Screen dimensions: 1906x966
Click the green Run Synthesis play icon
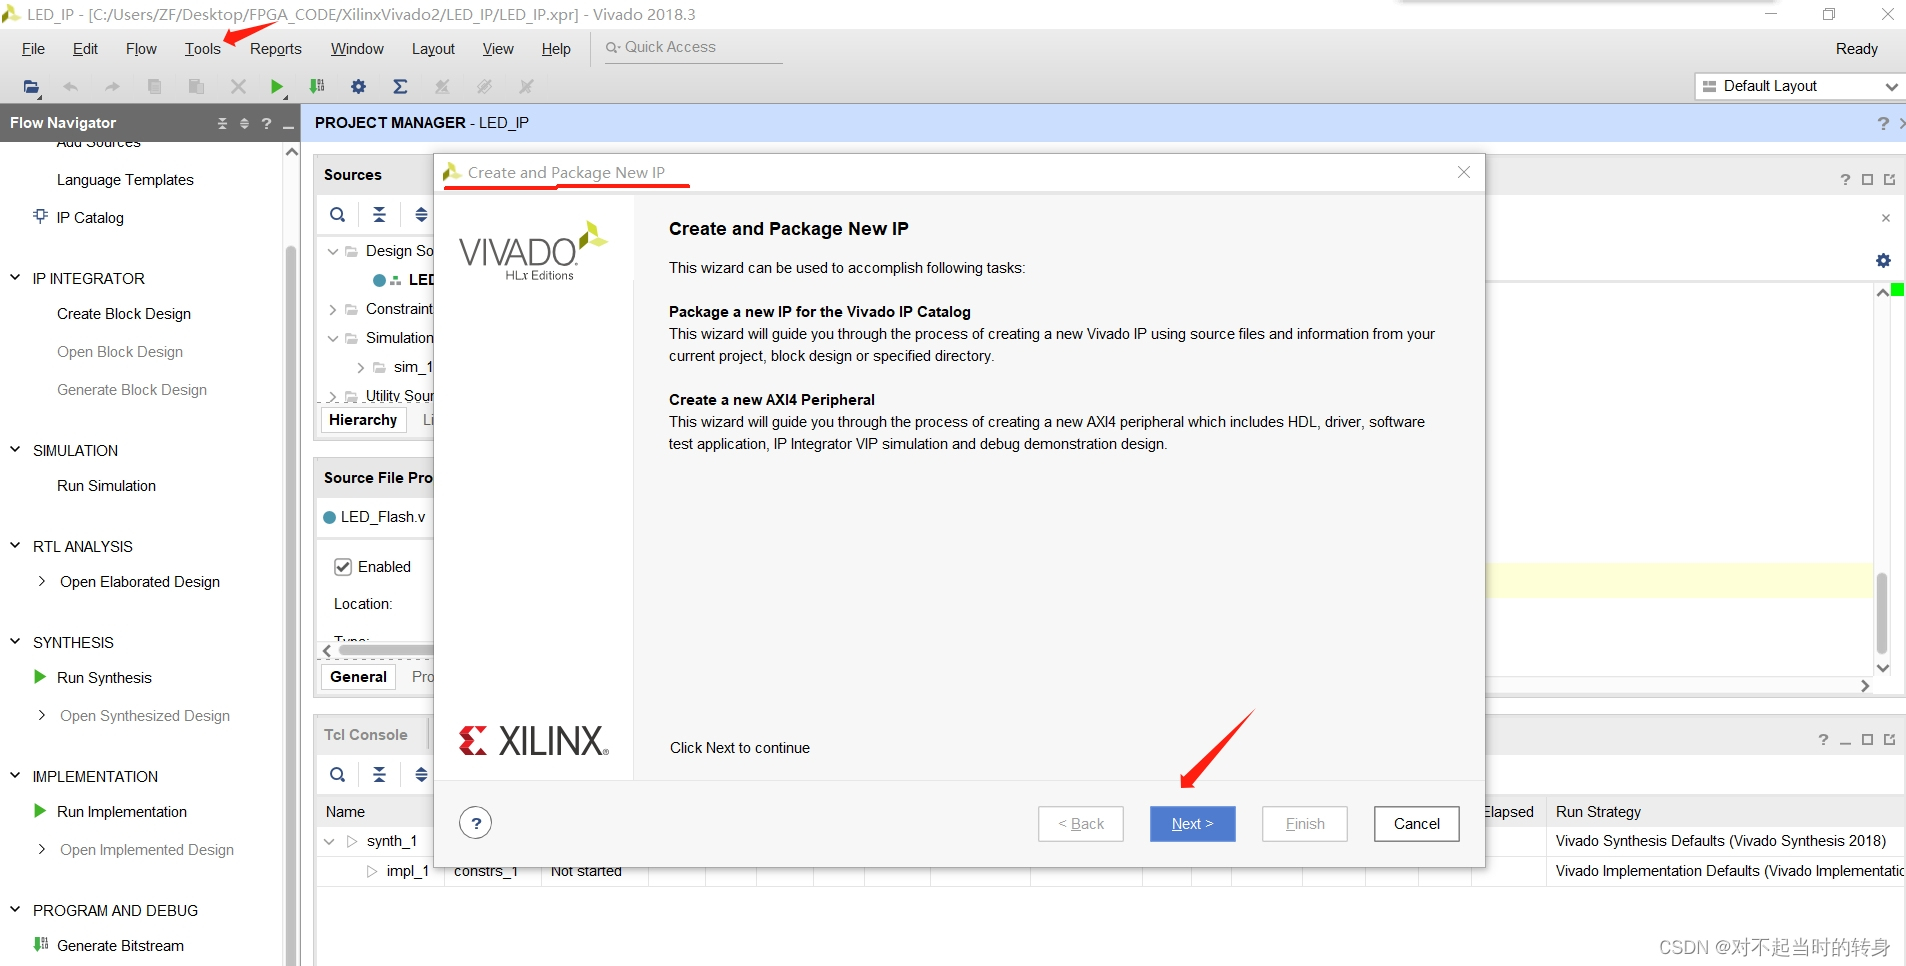point(40,677)
